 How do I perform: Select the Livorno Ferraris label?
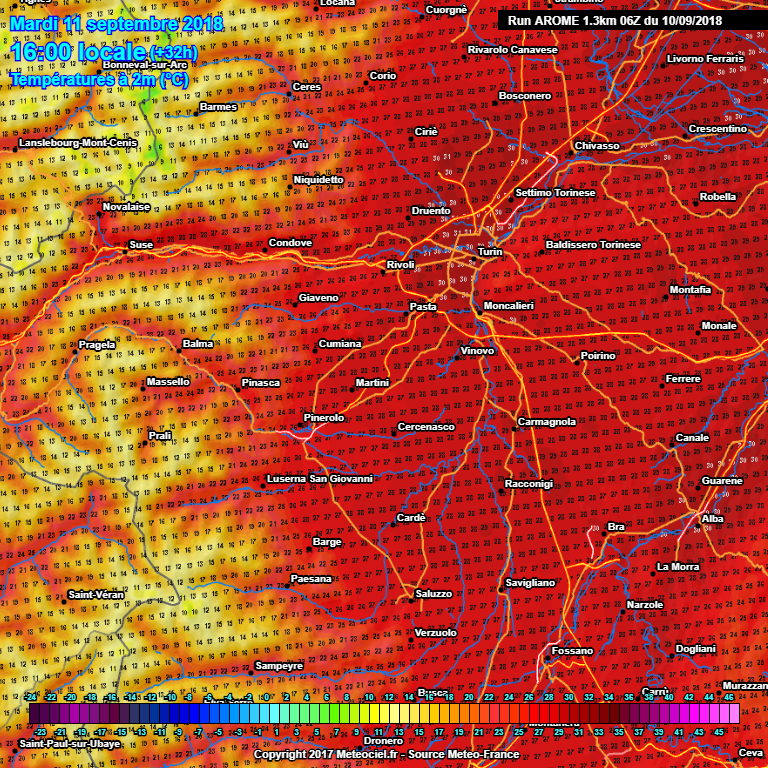pos(705,59)
